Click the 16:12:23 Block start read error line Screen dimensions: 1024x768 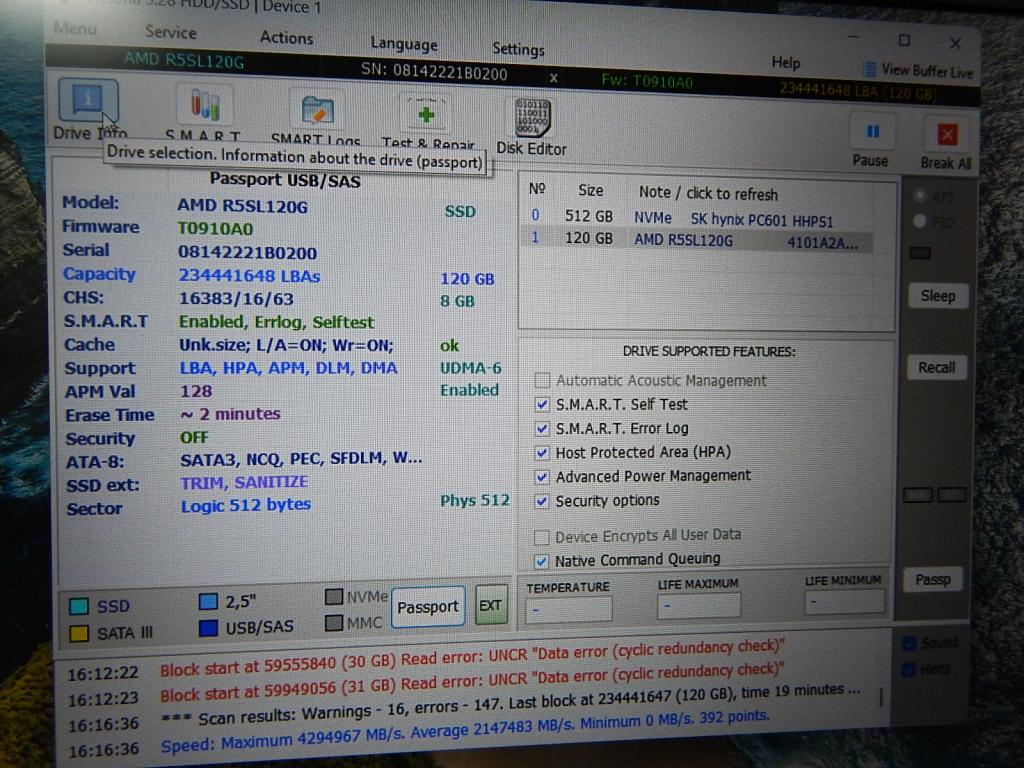click(472, 682)
